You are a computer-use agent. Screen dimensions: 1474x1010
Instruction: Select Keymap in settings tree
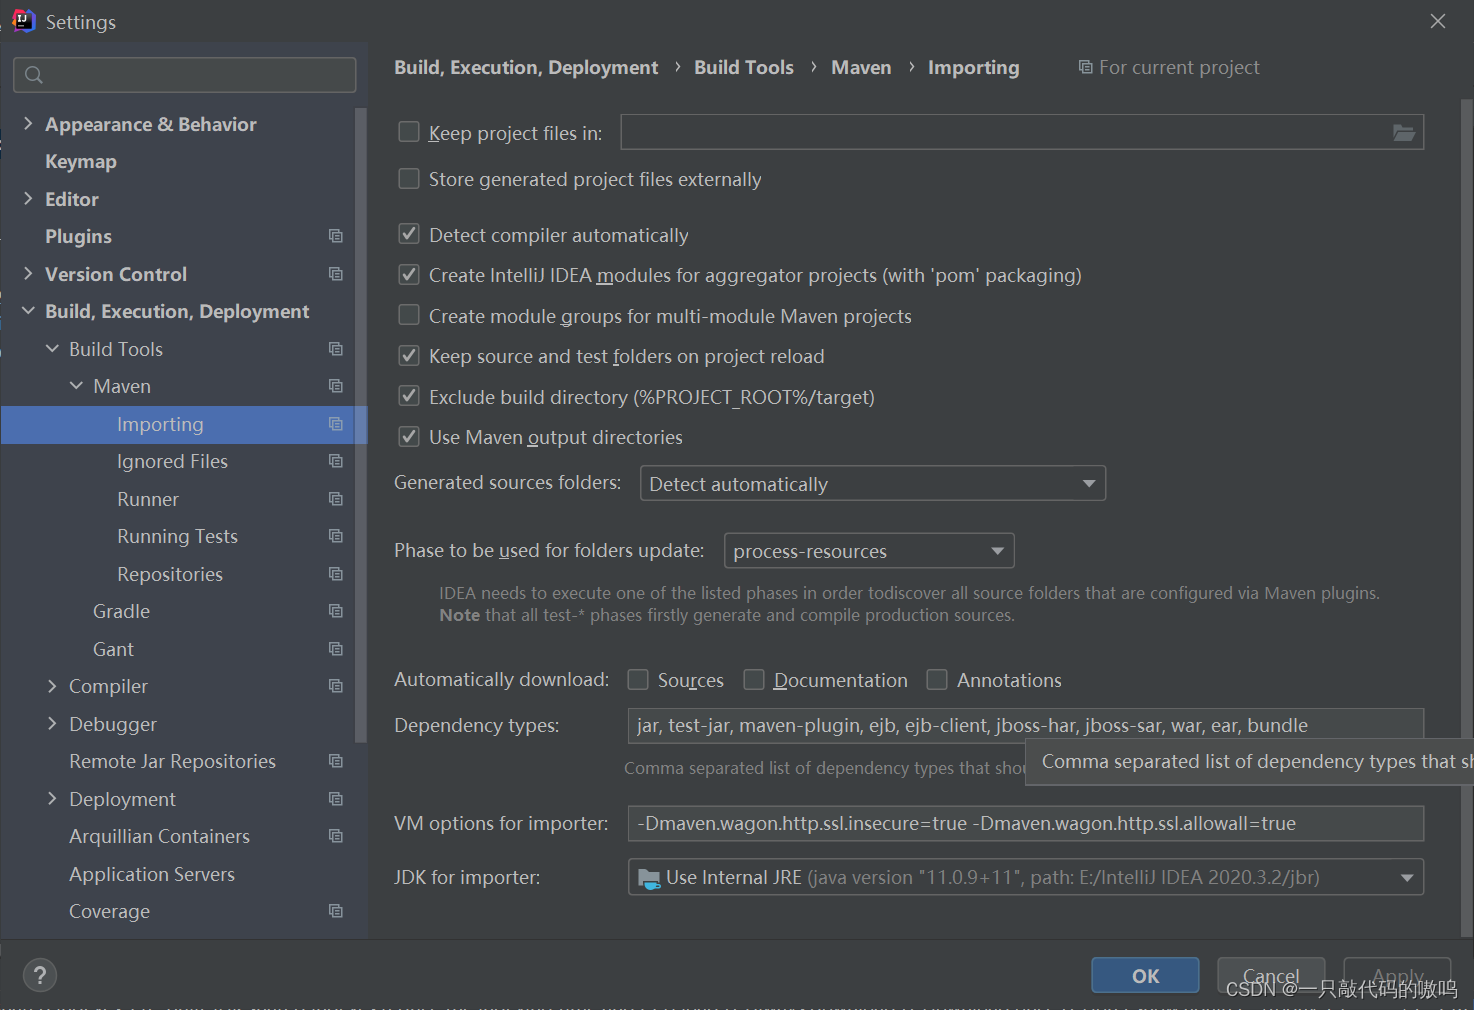click(x=81, y=162)
